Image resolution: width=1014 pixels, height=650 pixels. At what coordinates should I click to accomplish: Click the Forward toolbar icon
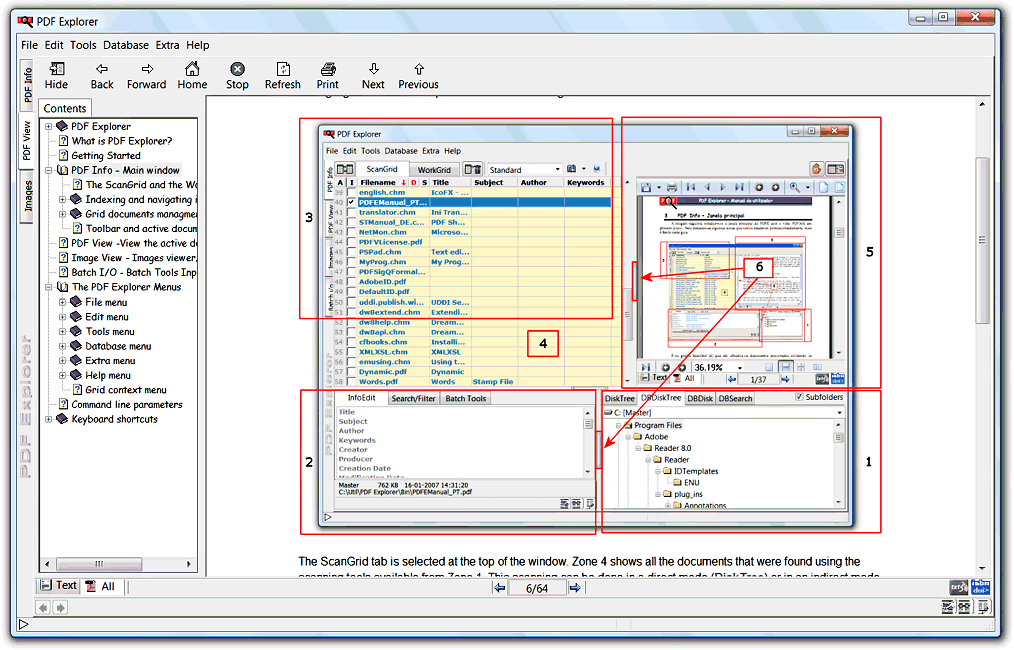(x=147, y=70)
